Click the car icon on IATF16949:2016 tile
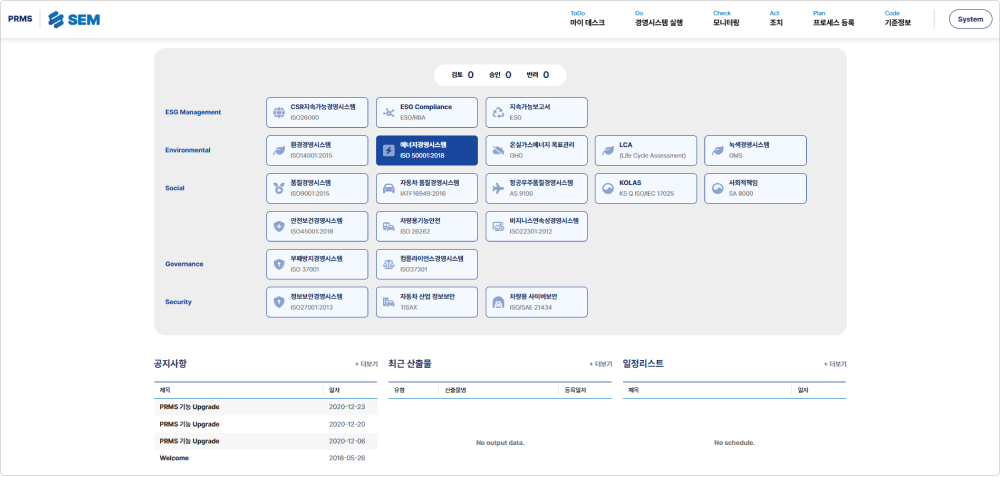The width and height of the screenshot is (1000, 477). pos(388,189)
